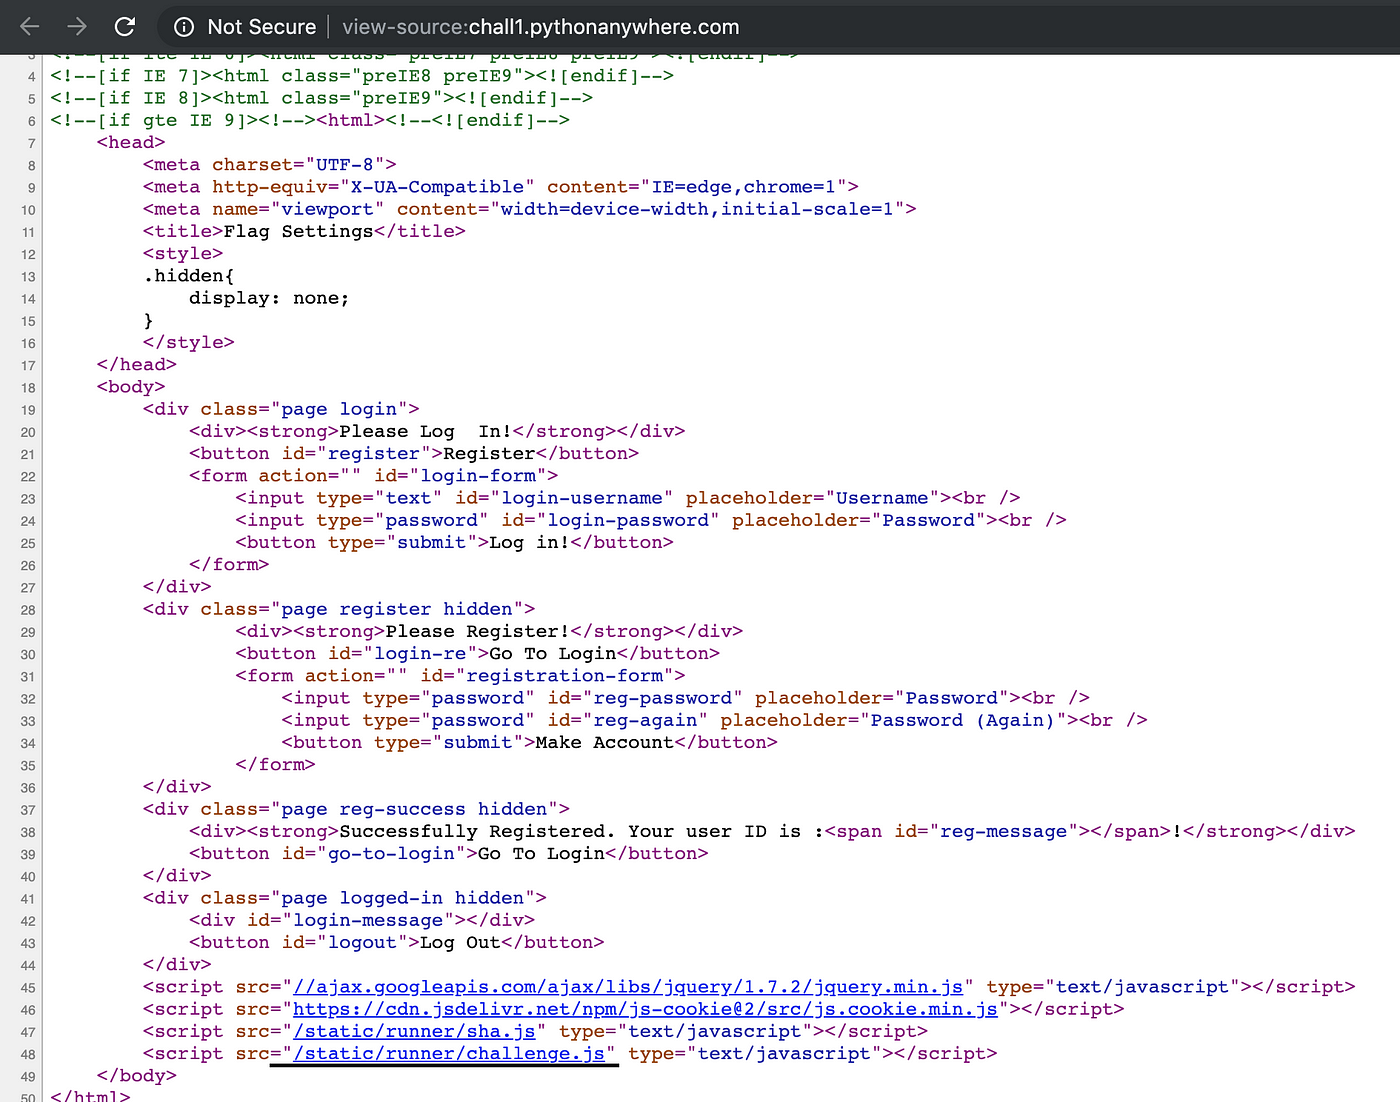
Task: Click the 'width=device-width,initial-scale=1' content value
Action: pyautogui.click(x=697, y=209)
